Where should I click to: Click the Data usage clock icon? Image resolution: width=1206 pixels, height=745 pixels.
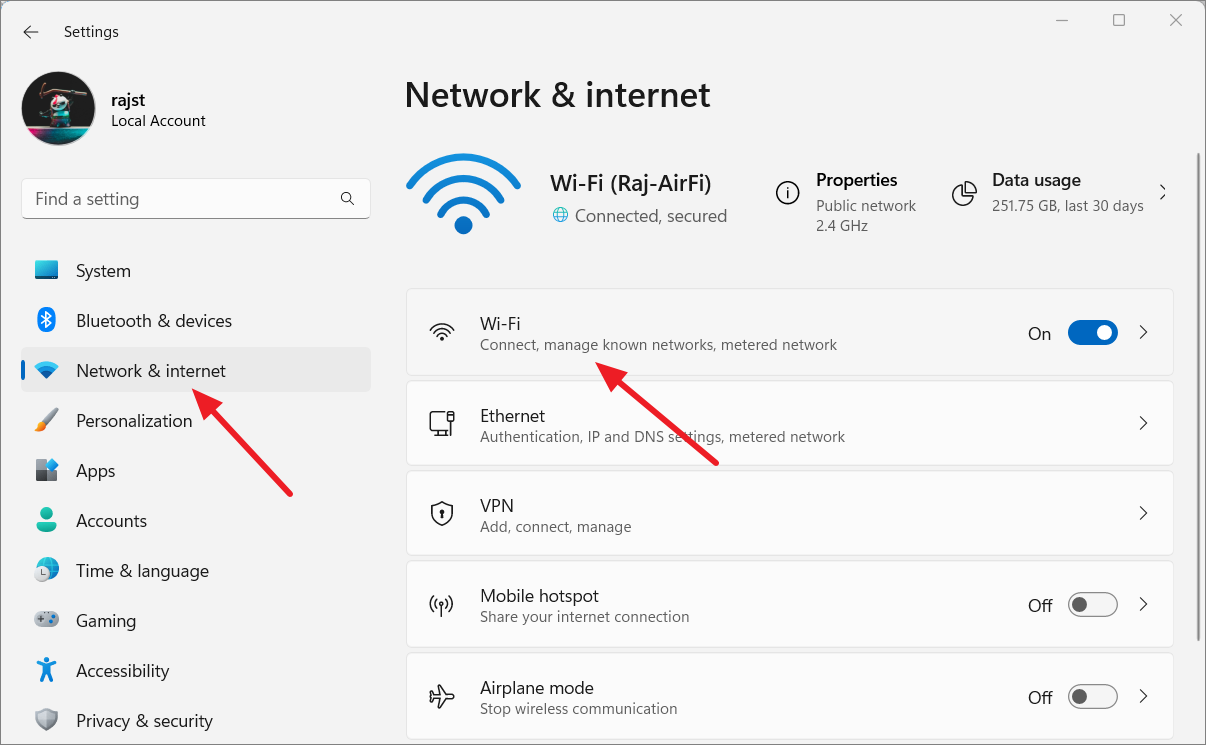[x=964, y=193]
